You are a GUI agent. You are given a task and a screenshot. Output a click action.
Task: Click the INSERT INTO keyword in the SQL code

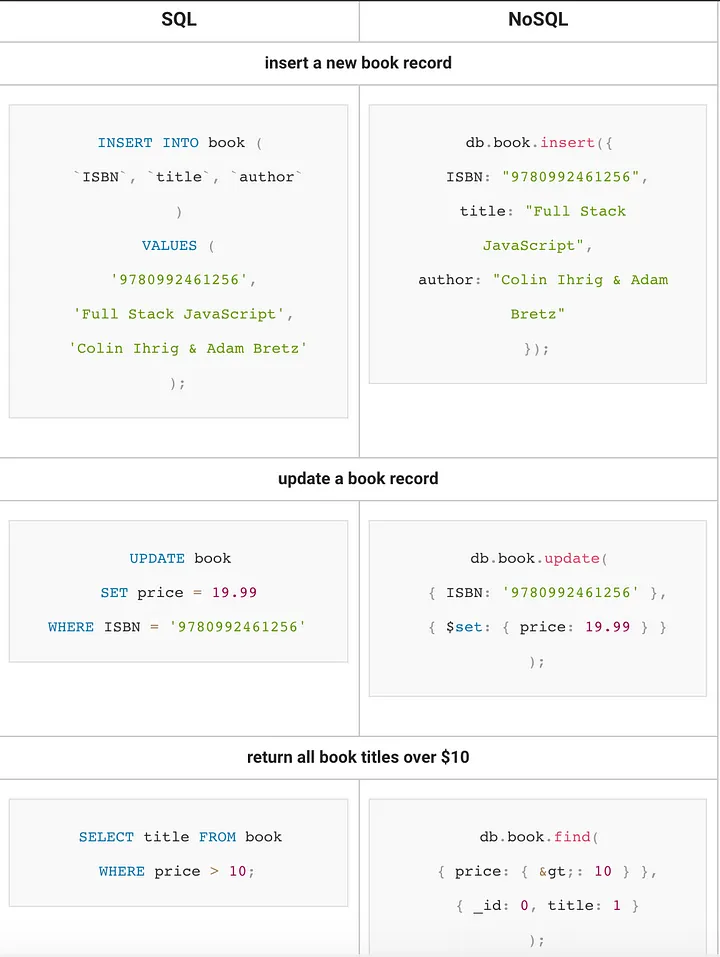coord(148,143)
